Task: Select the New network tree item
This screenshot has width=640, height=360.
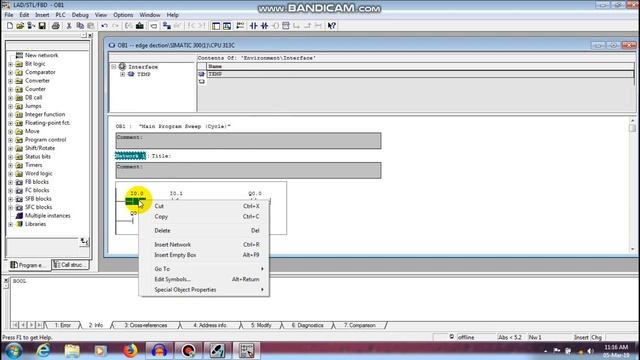Action: click(41, 55)
